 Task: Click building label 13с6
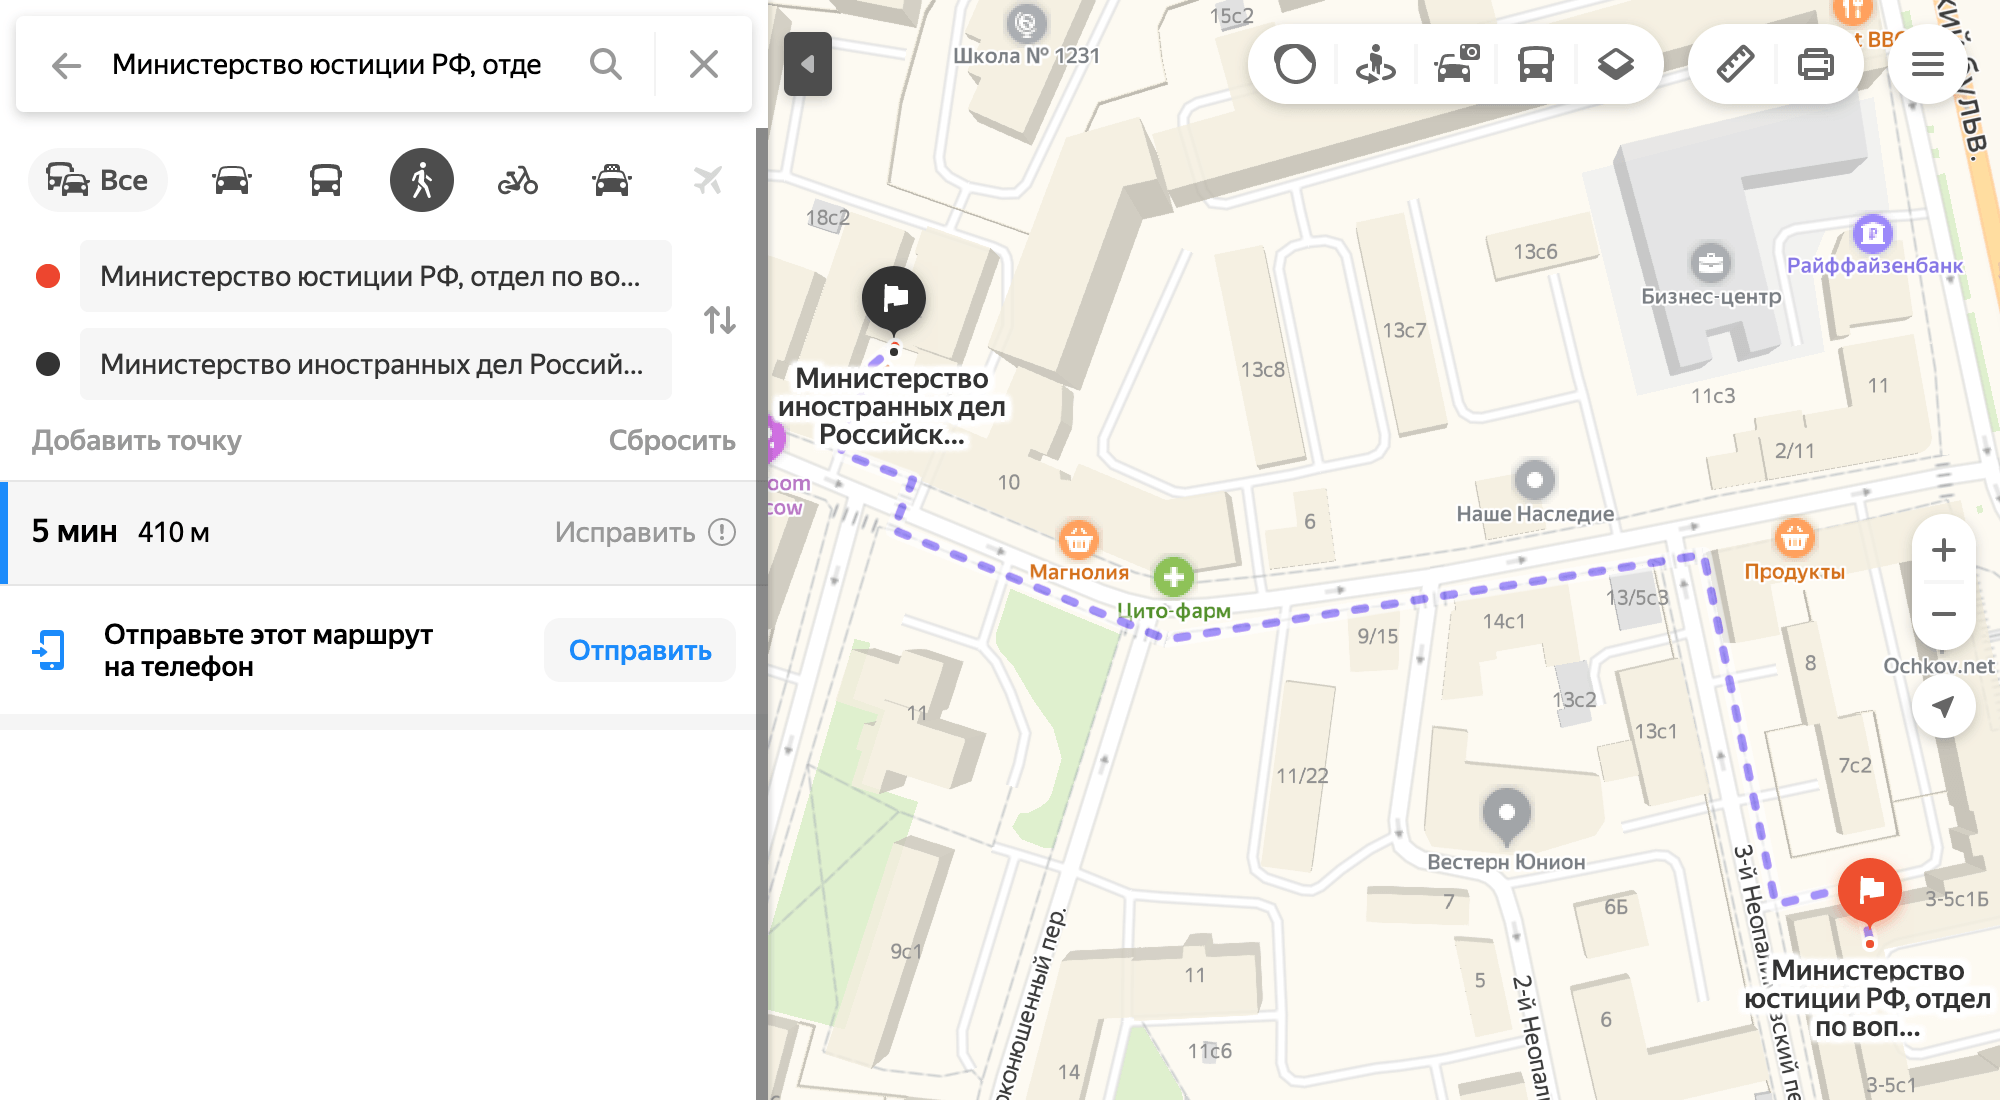[1535, 252]
